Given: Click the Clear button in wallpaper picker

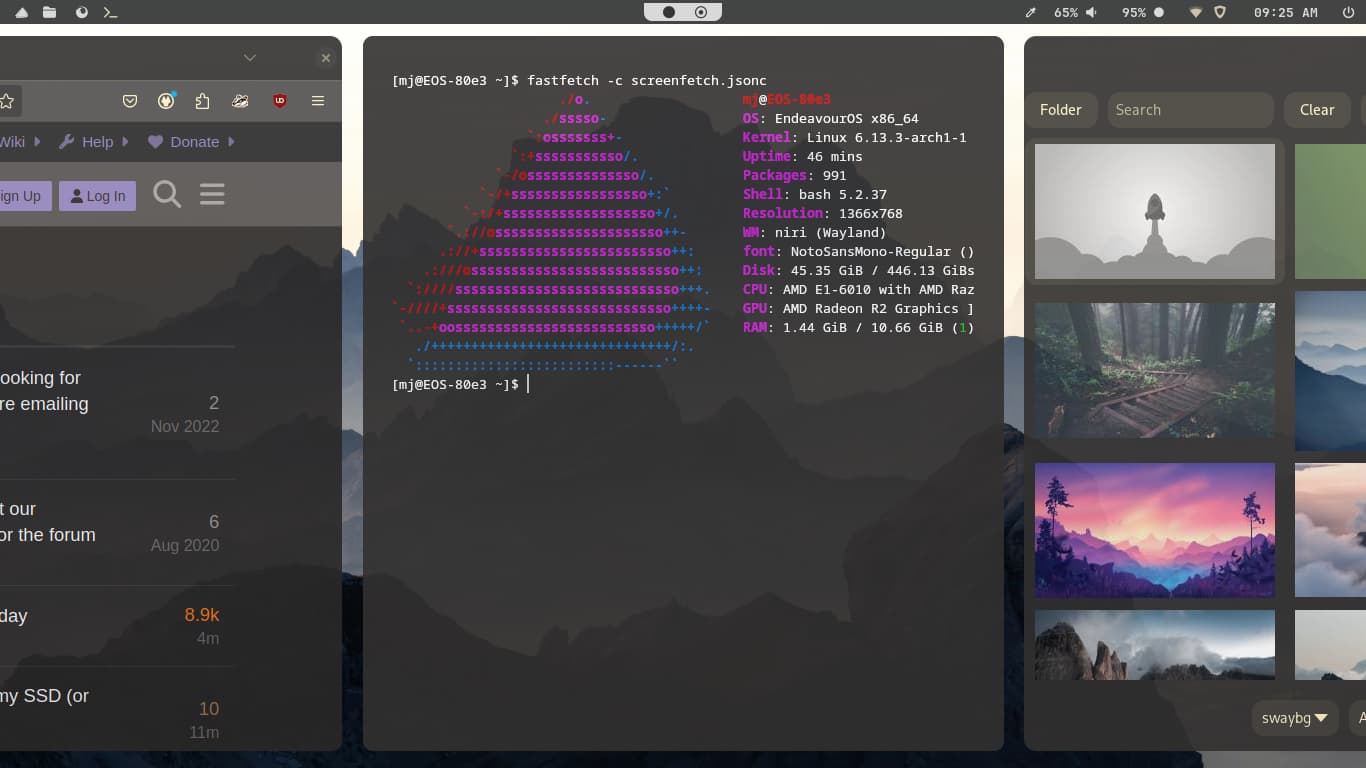Looking at the screenshot, I should click(1317, 110).
